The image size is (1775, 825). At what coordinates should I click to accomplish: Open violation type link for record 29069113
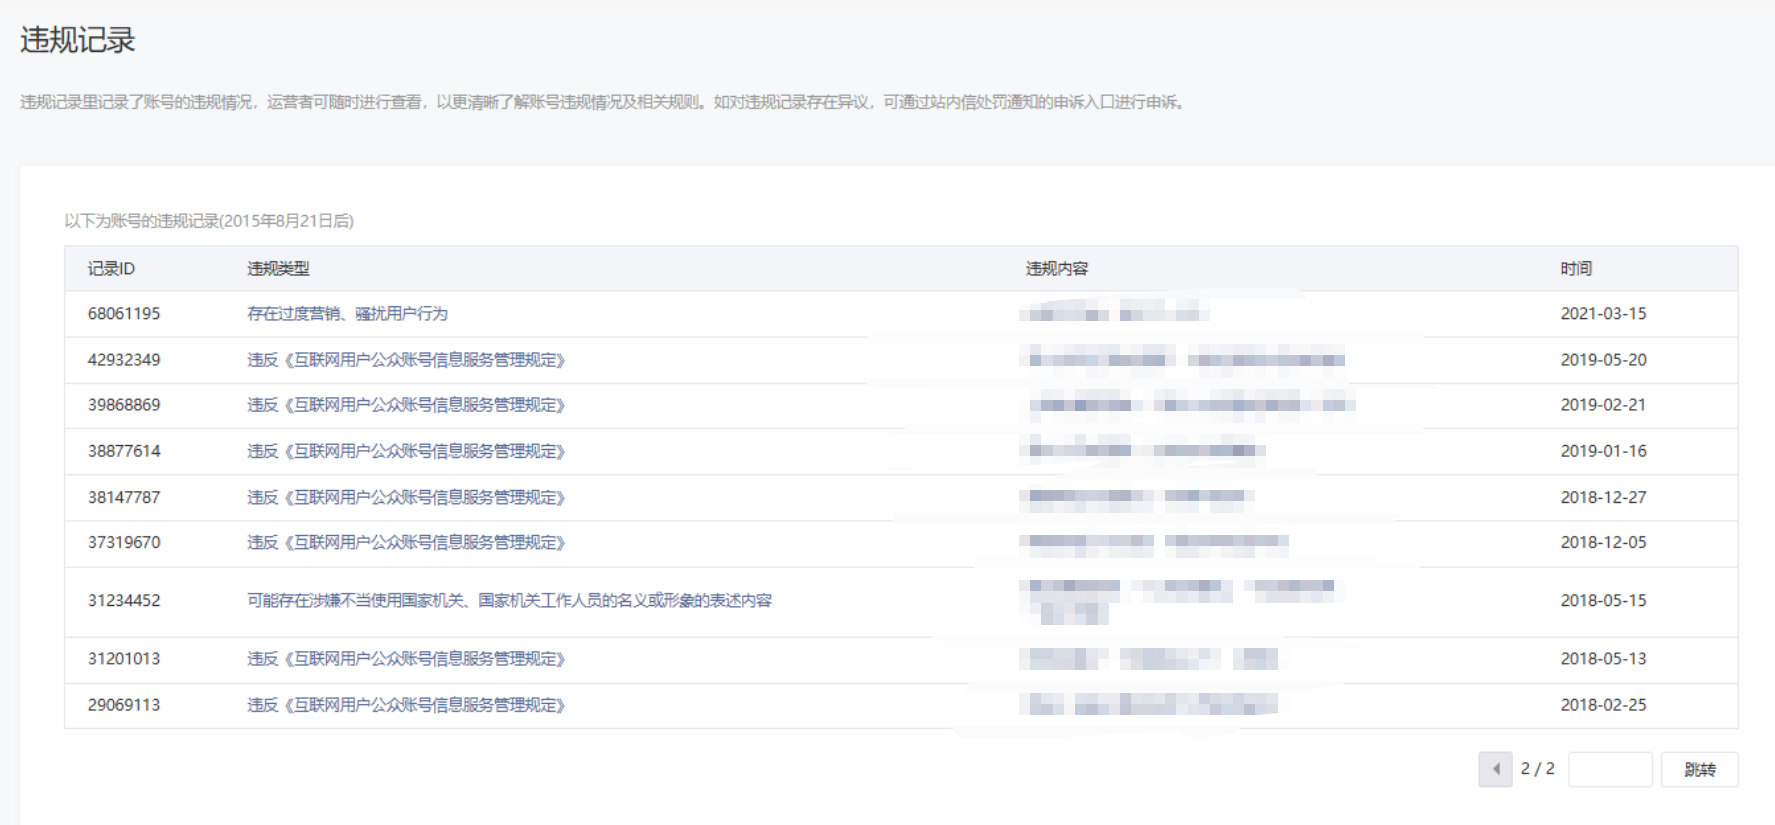click(x=406, y=705)
